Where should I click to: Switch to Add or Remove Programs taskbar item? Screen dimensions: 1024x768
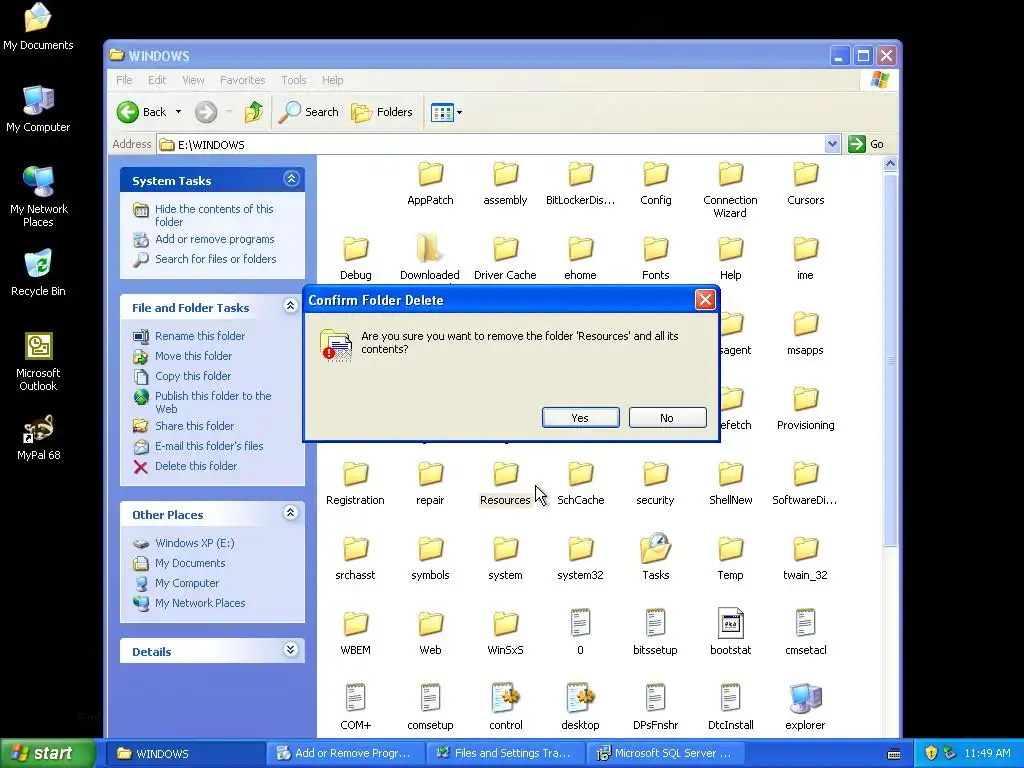point(345,753)
